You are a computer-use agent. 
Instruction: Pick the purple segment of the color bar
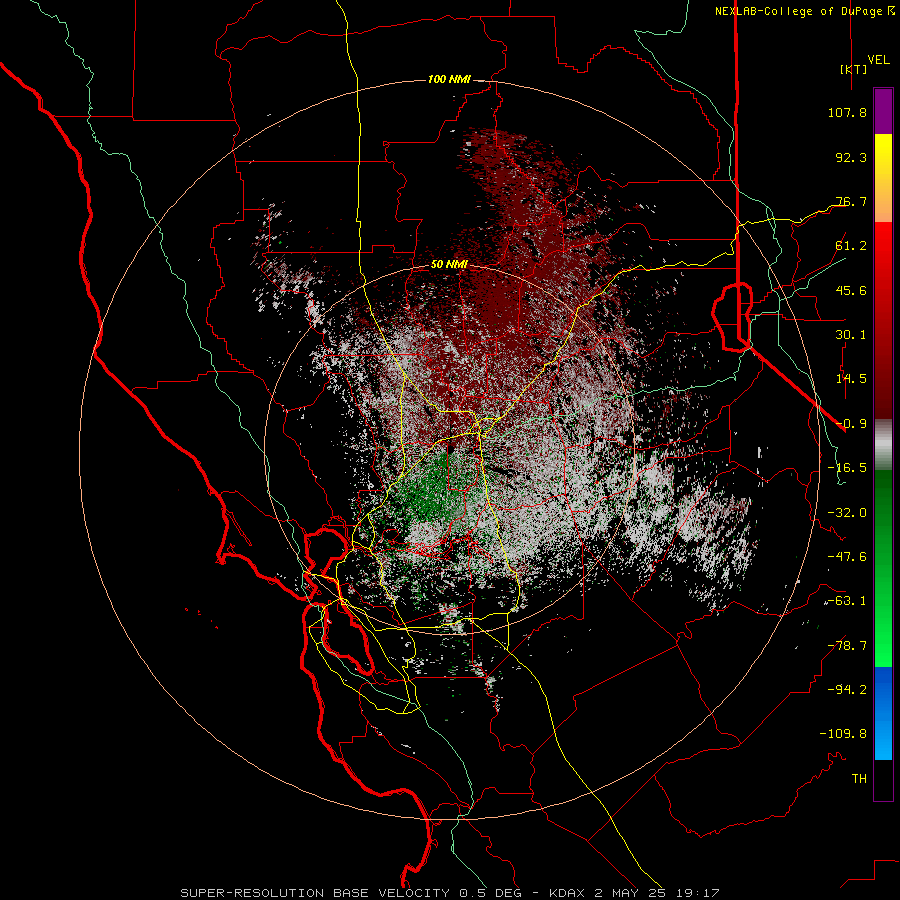(x=883, y=111)
